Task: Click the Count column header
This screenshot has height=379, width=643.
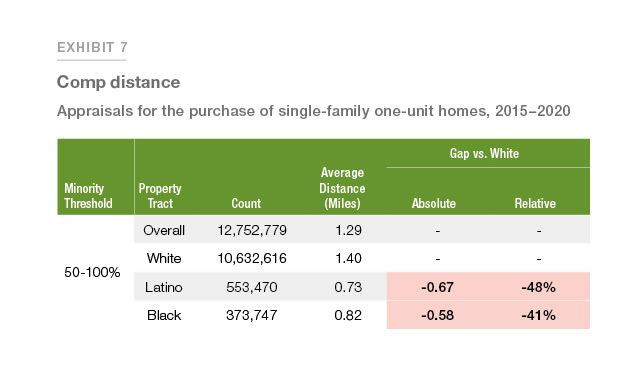Action: 246,203
